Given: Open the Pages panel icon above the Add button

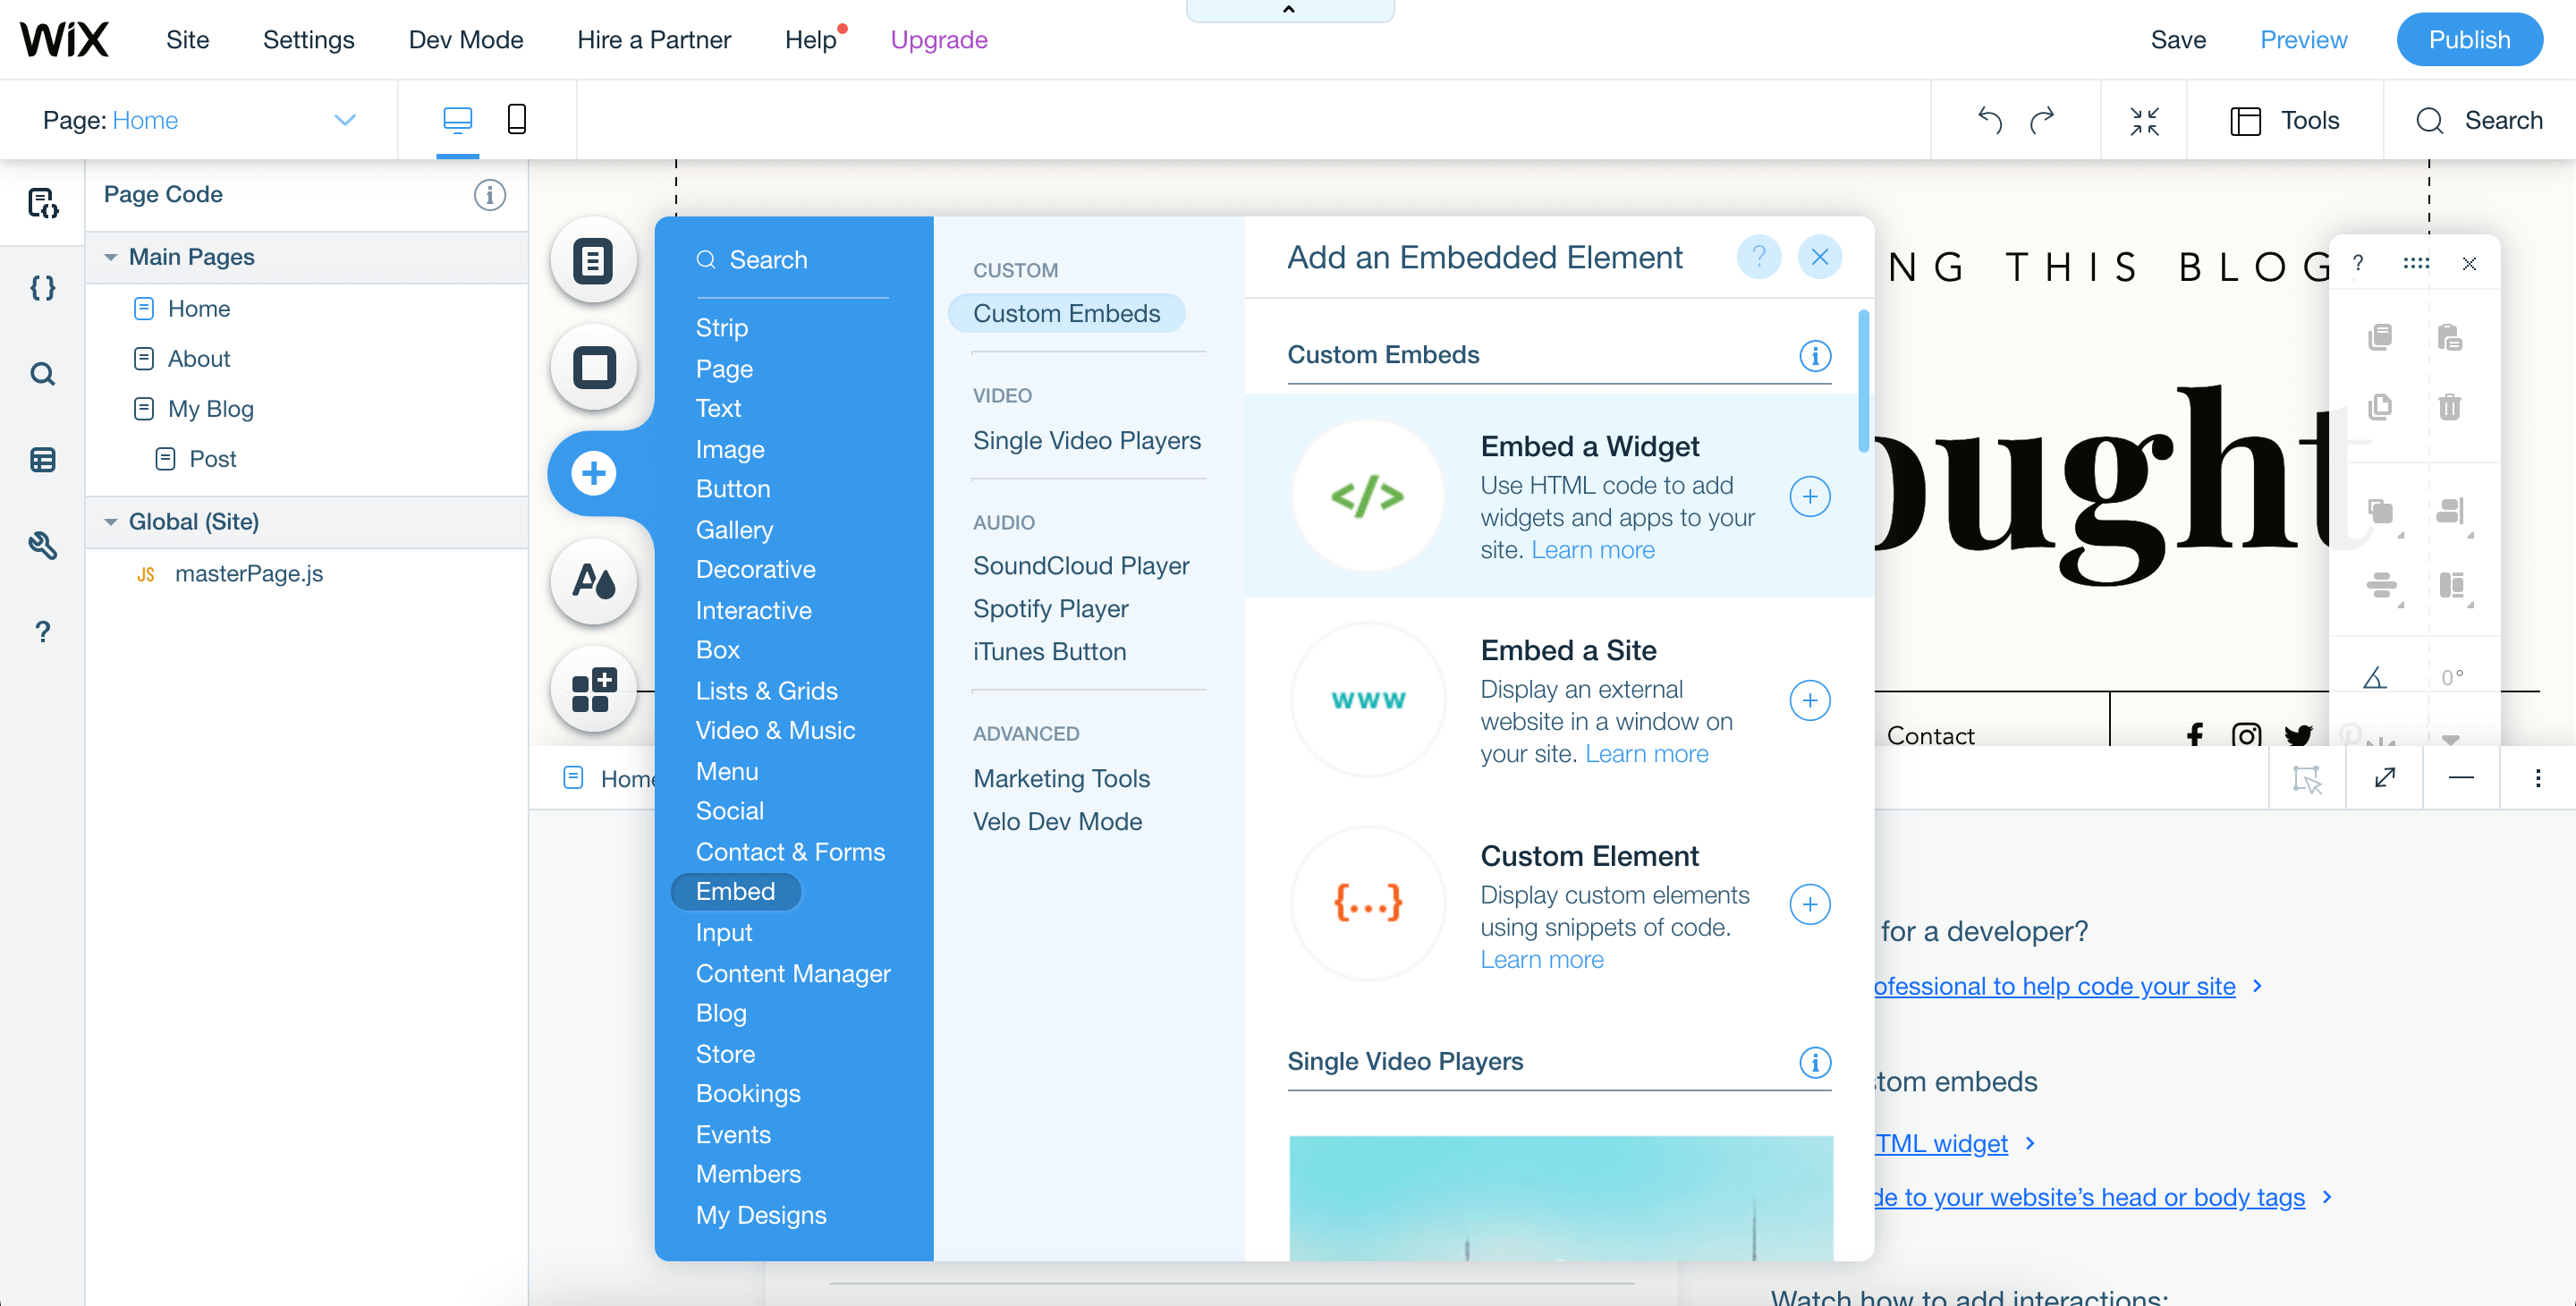Looking at the screenshot, I should point(593,259).
